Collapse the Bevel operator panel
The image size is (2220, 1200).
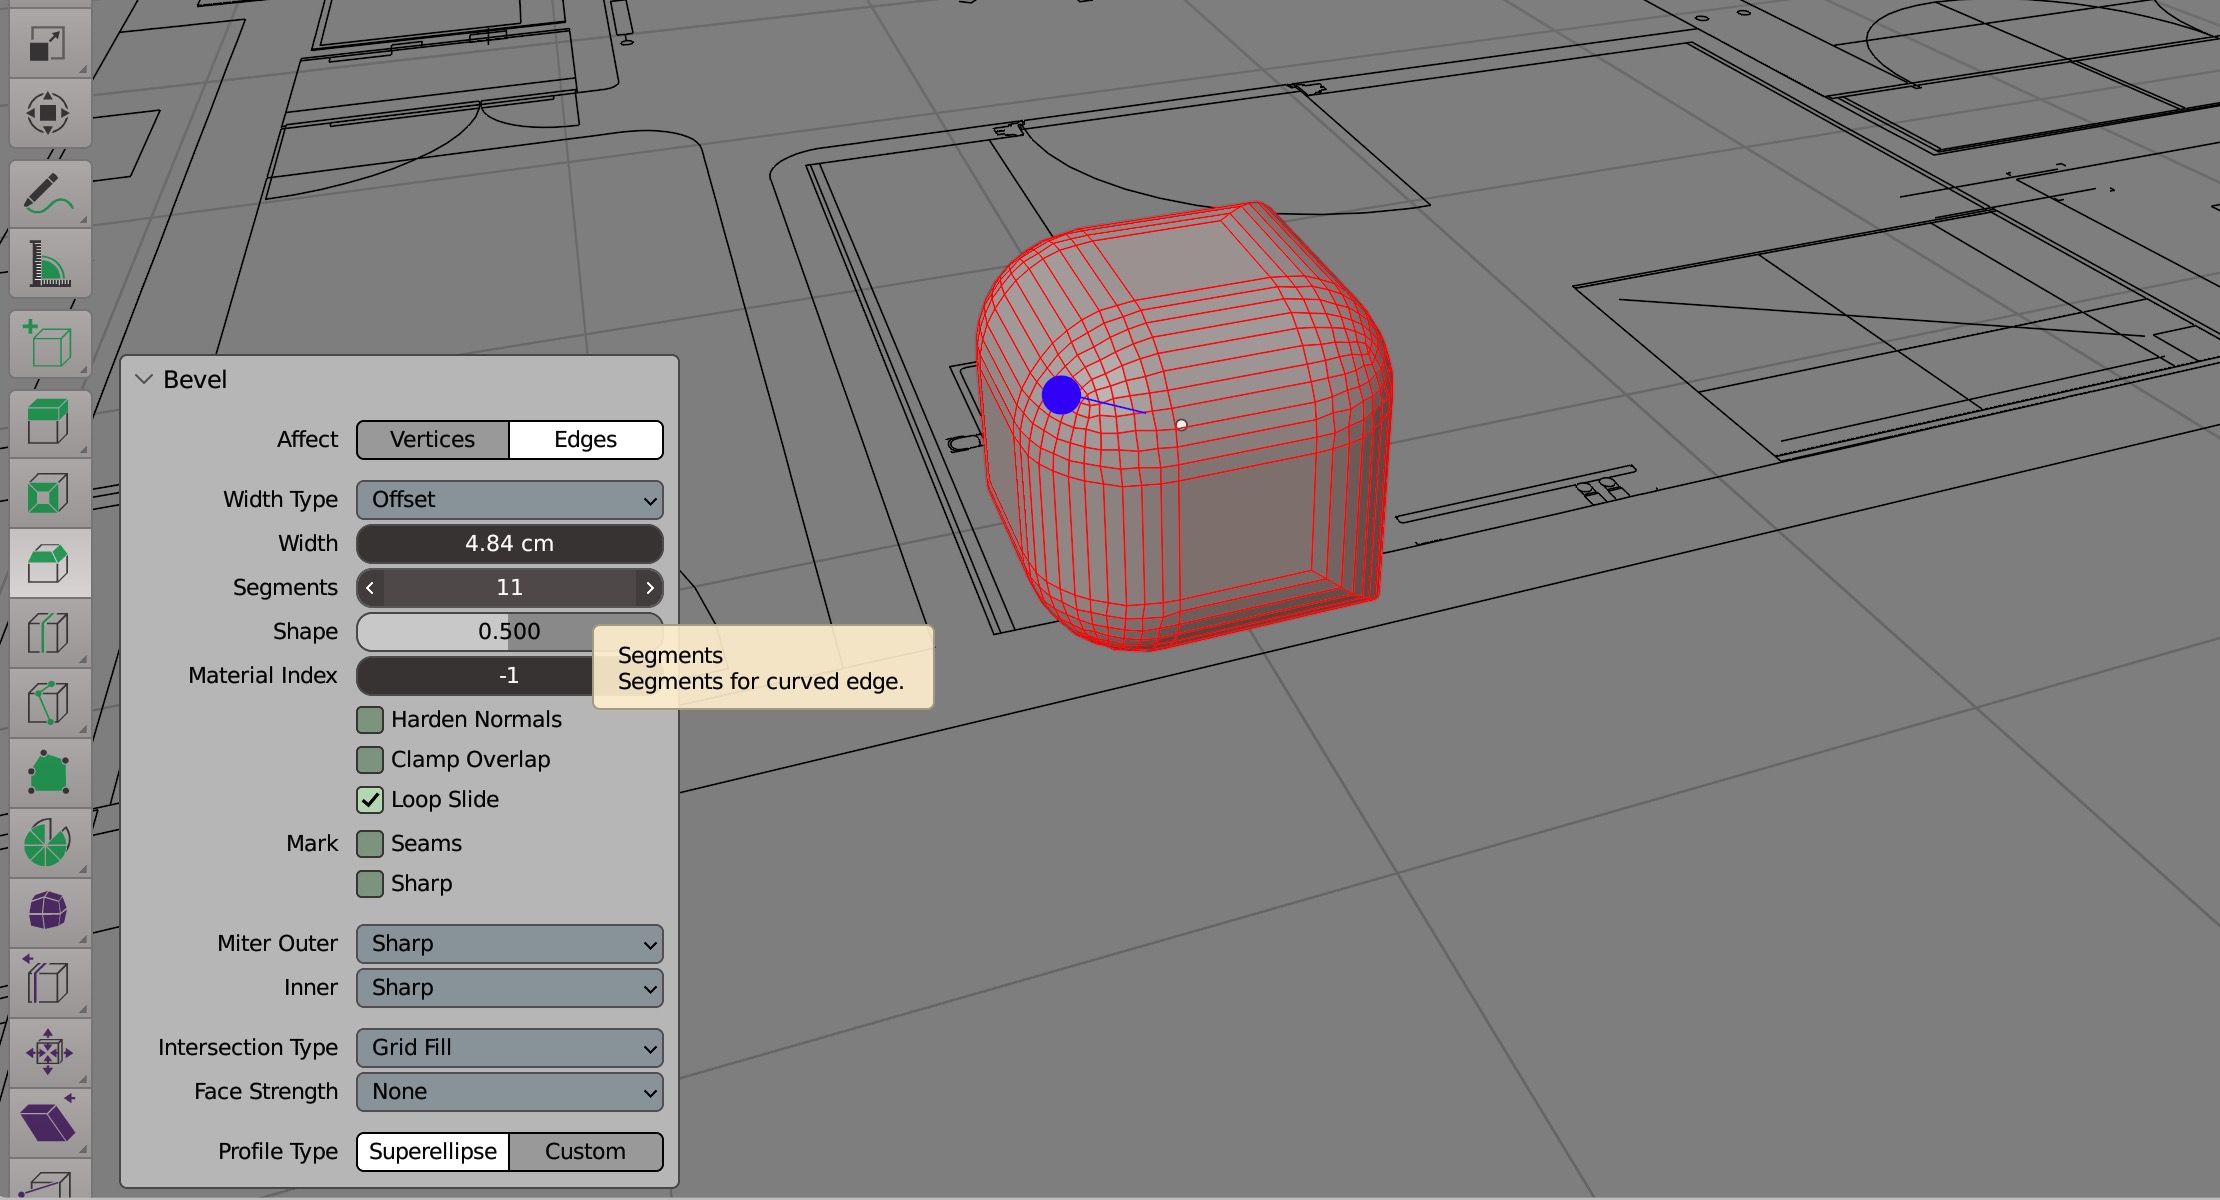point(144,380)
